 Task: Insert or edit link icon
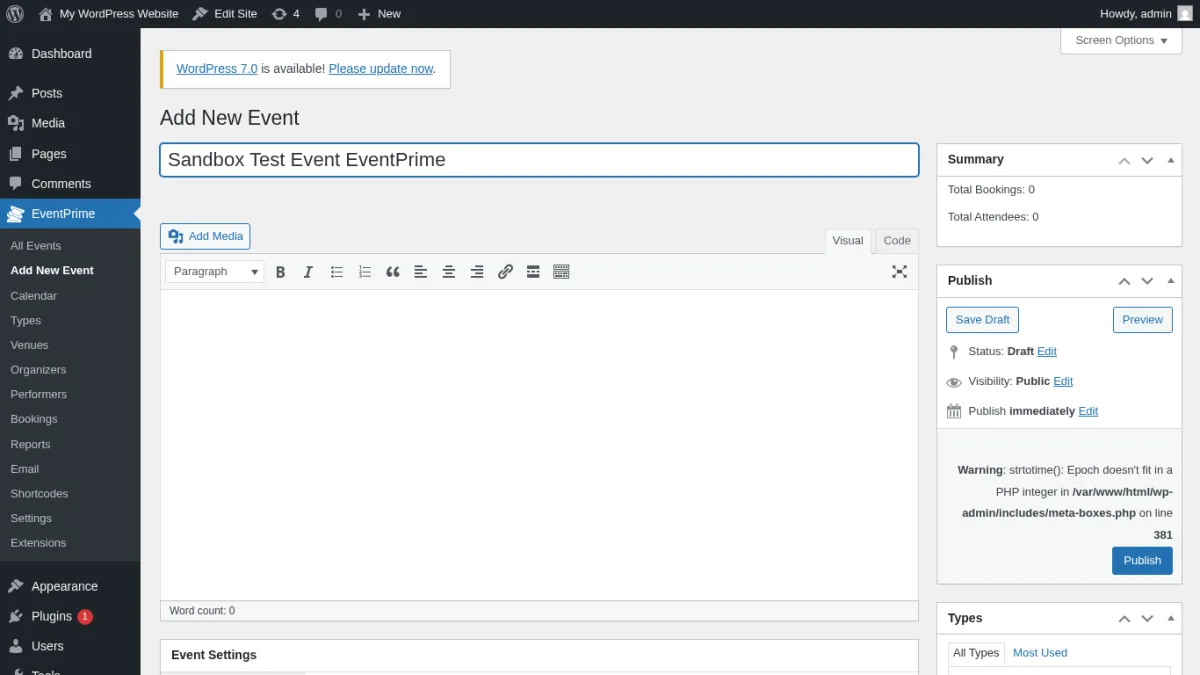(x=505, y=272)
